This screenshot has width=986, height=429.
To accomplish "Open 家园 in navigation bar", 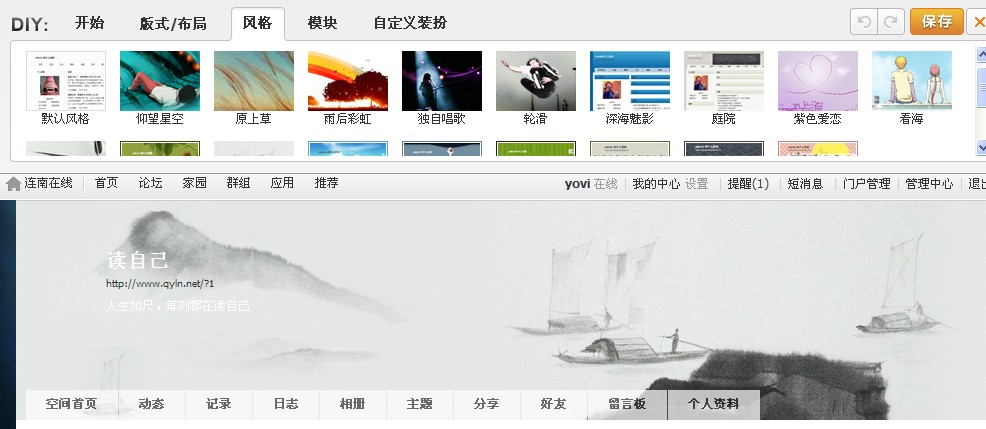I will [x=194, y=183].
